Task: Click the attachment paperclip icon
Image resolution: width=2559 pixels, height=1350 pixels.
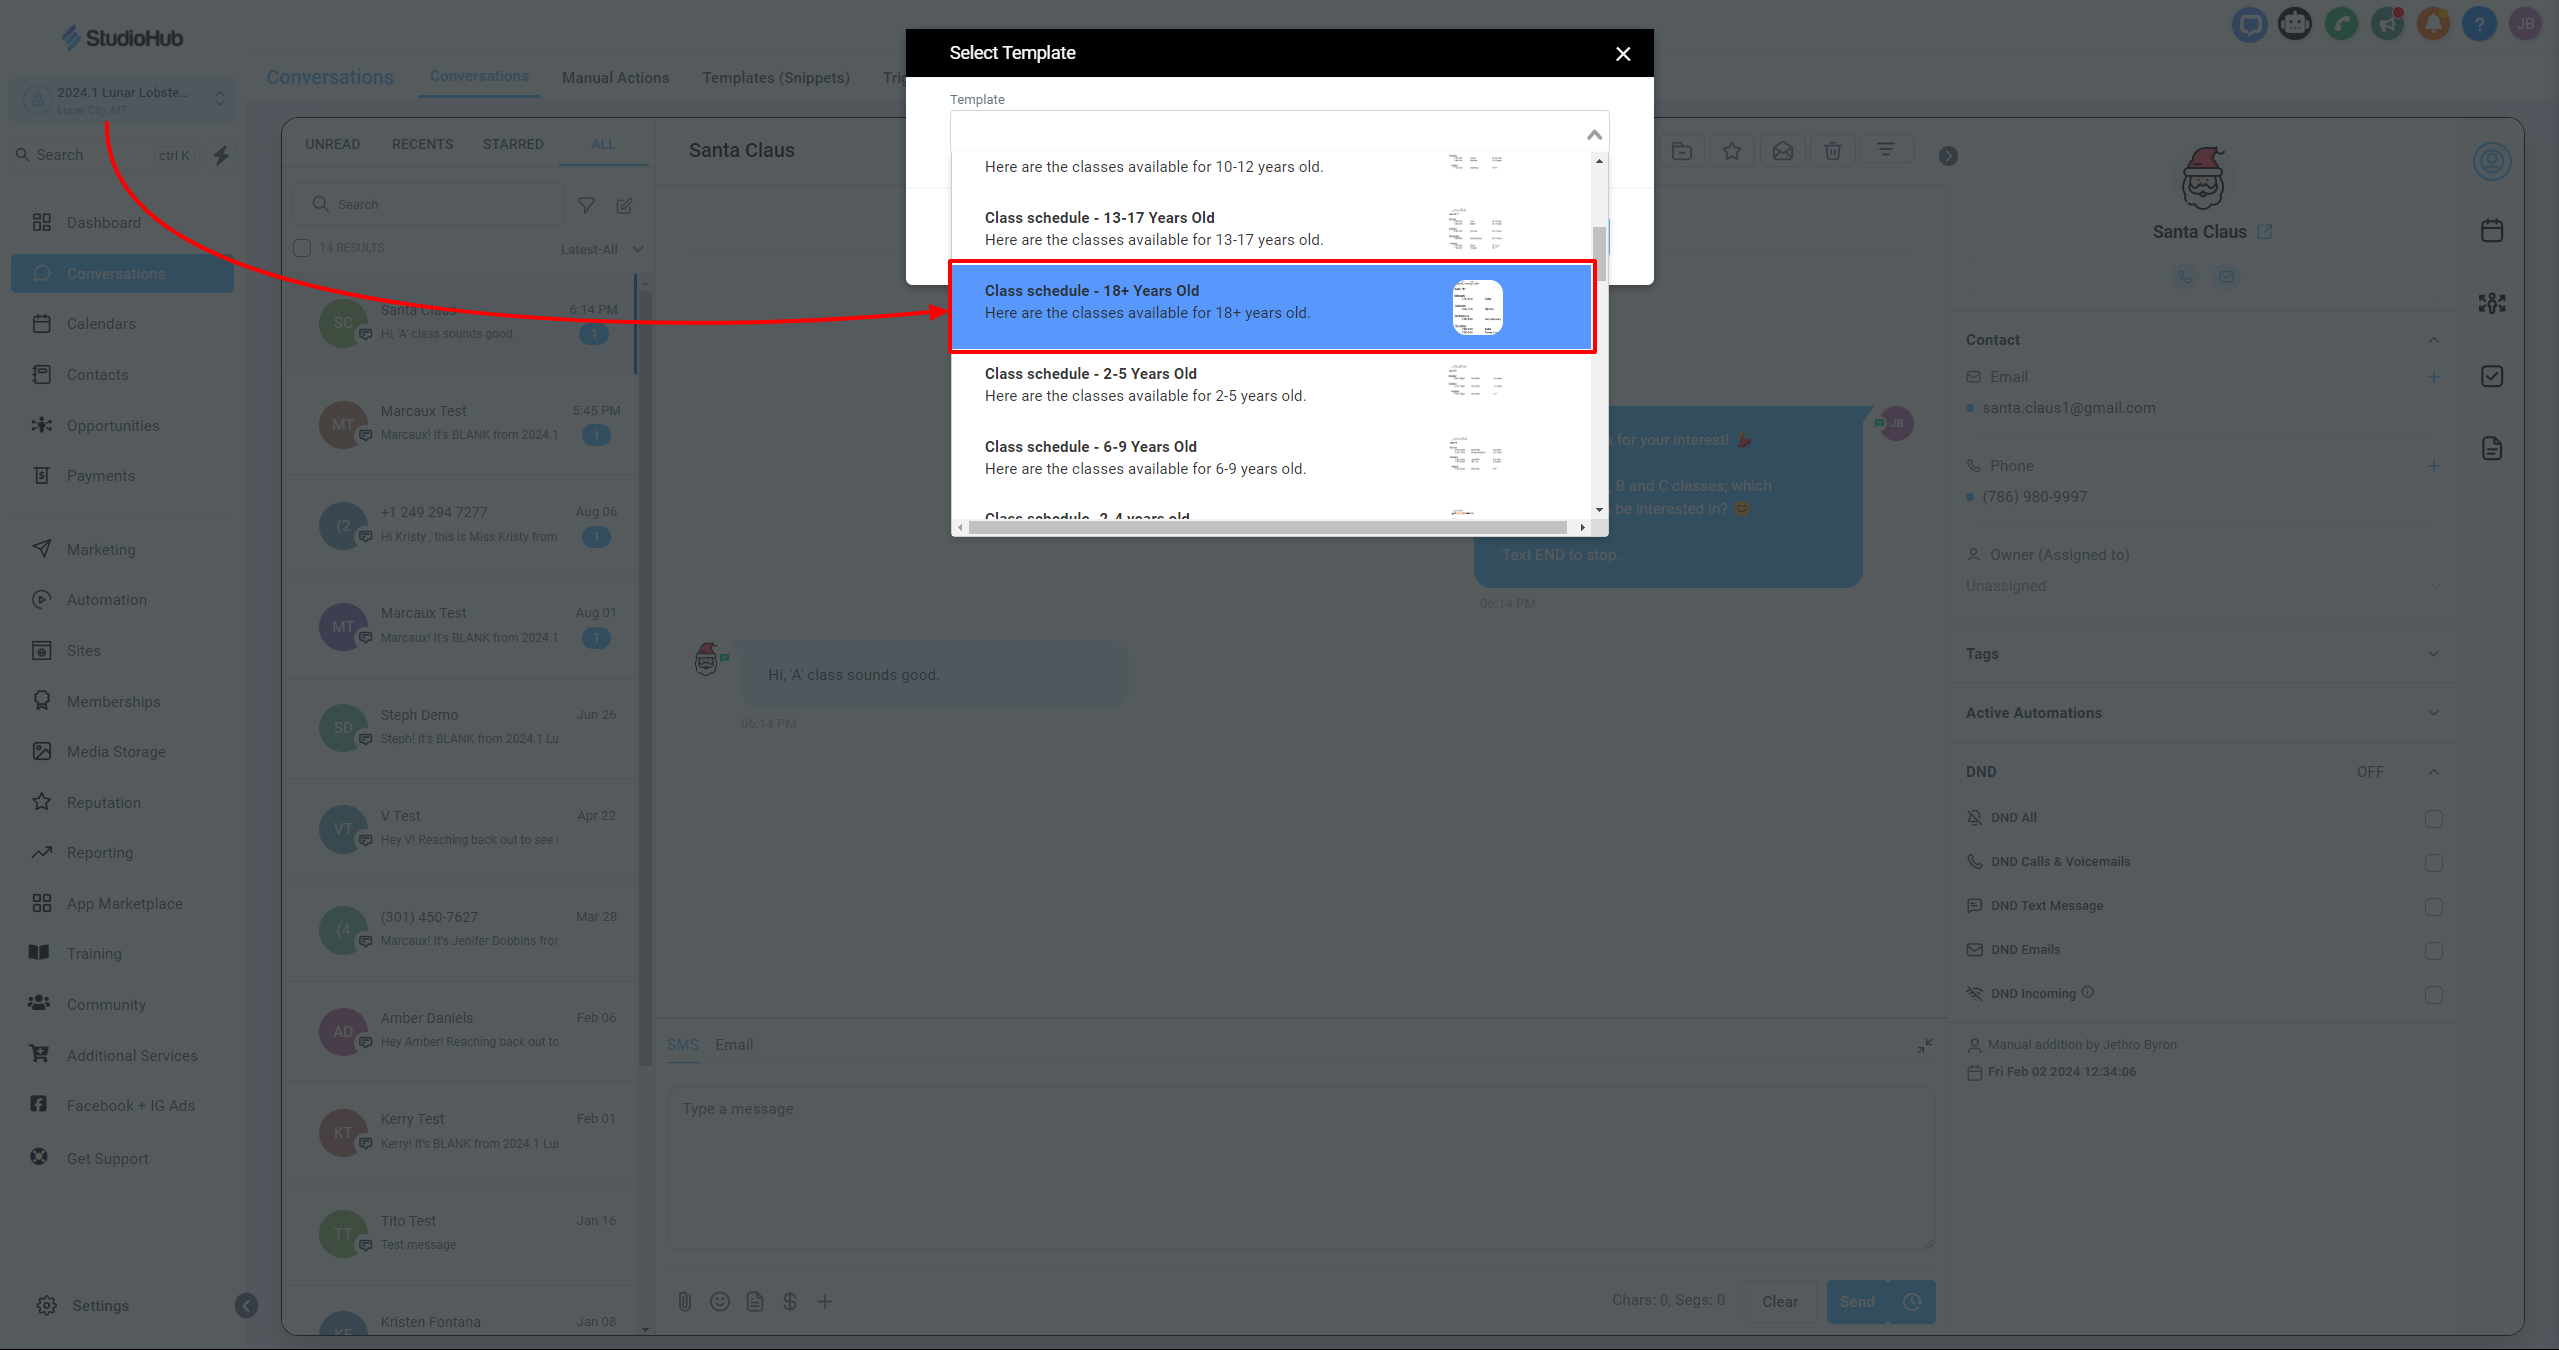Action: 684,1301
